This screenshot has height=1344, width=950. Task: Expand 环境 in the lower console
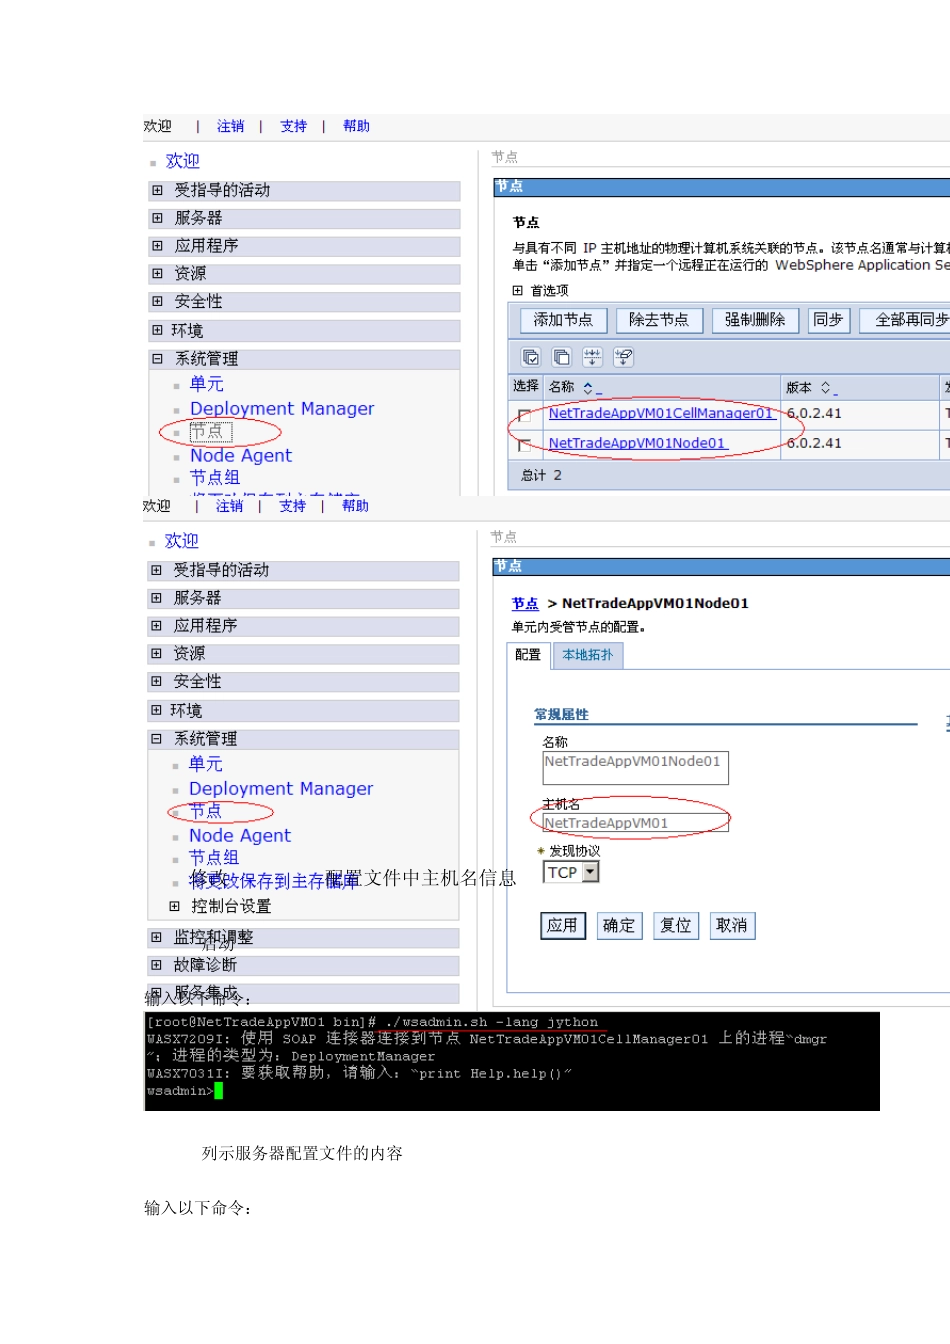[x=156, y=710]
